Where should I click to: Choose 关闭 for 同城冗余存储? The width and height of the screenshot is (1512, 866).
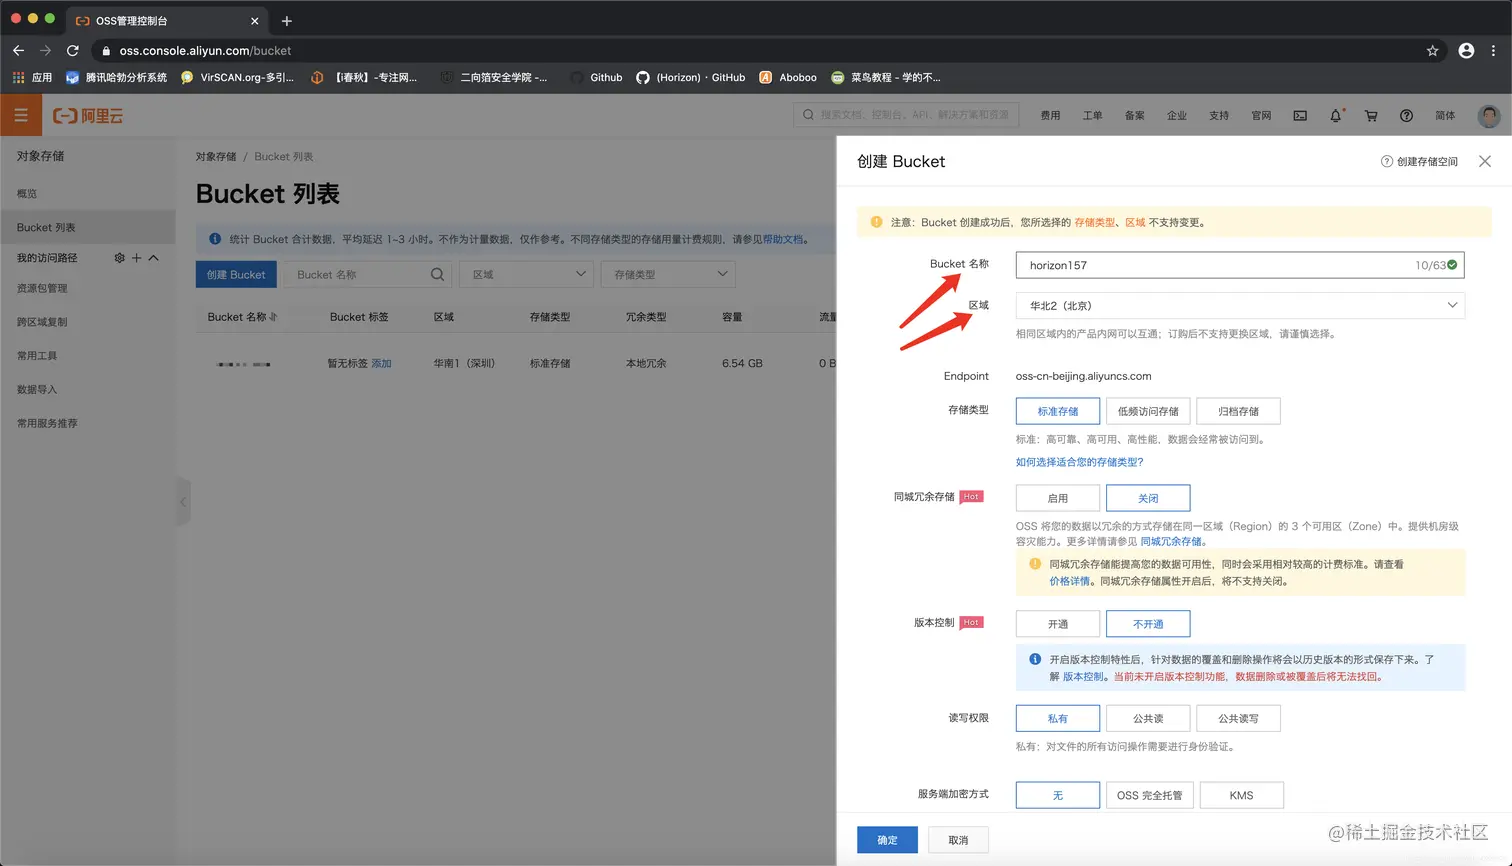1148,498
